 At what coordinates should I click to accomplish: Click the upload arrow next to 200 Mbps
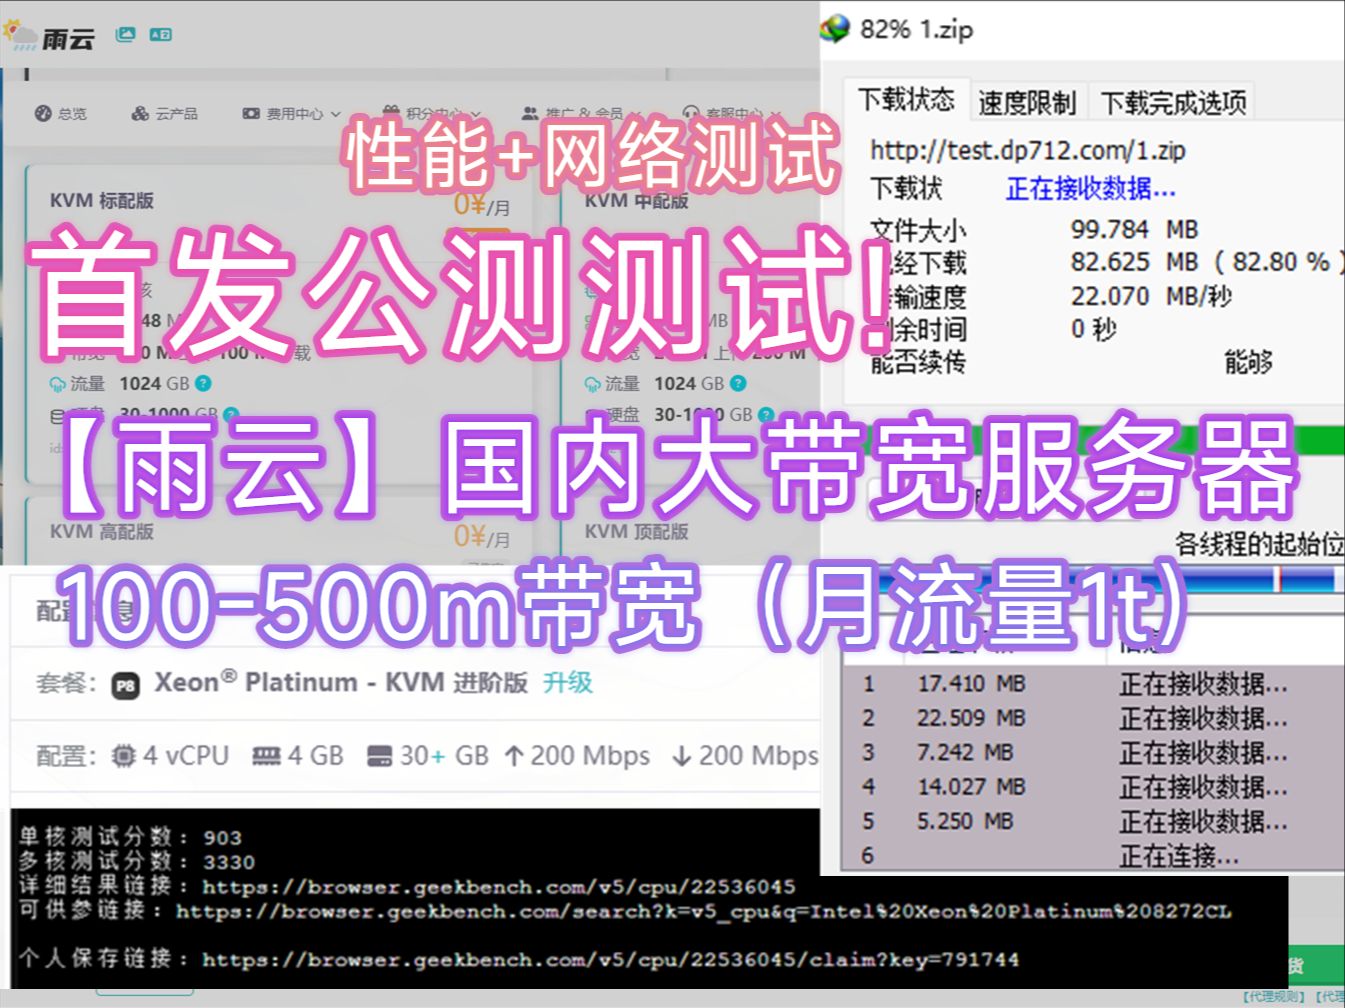(514, 756)
